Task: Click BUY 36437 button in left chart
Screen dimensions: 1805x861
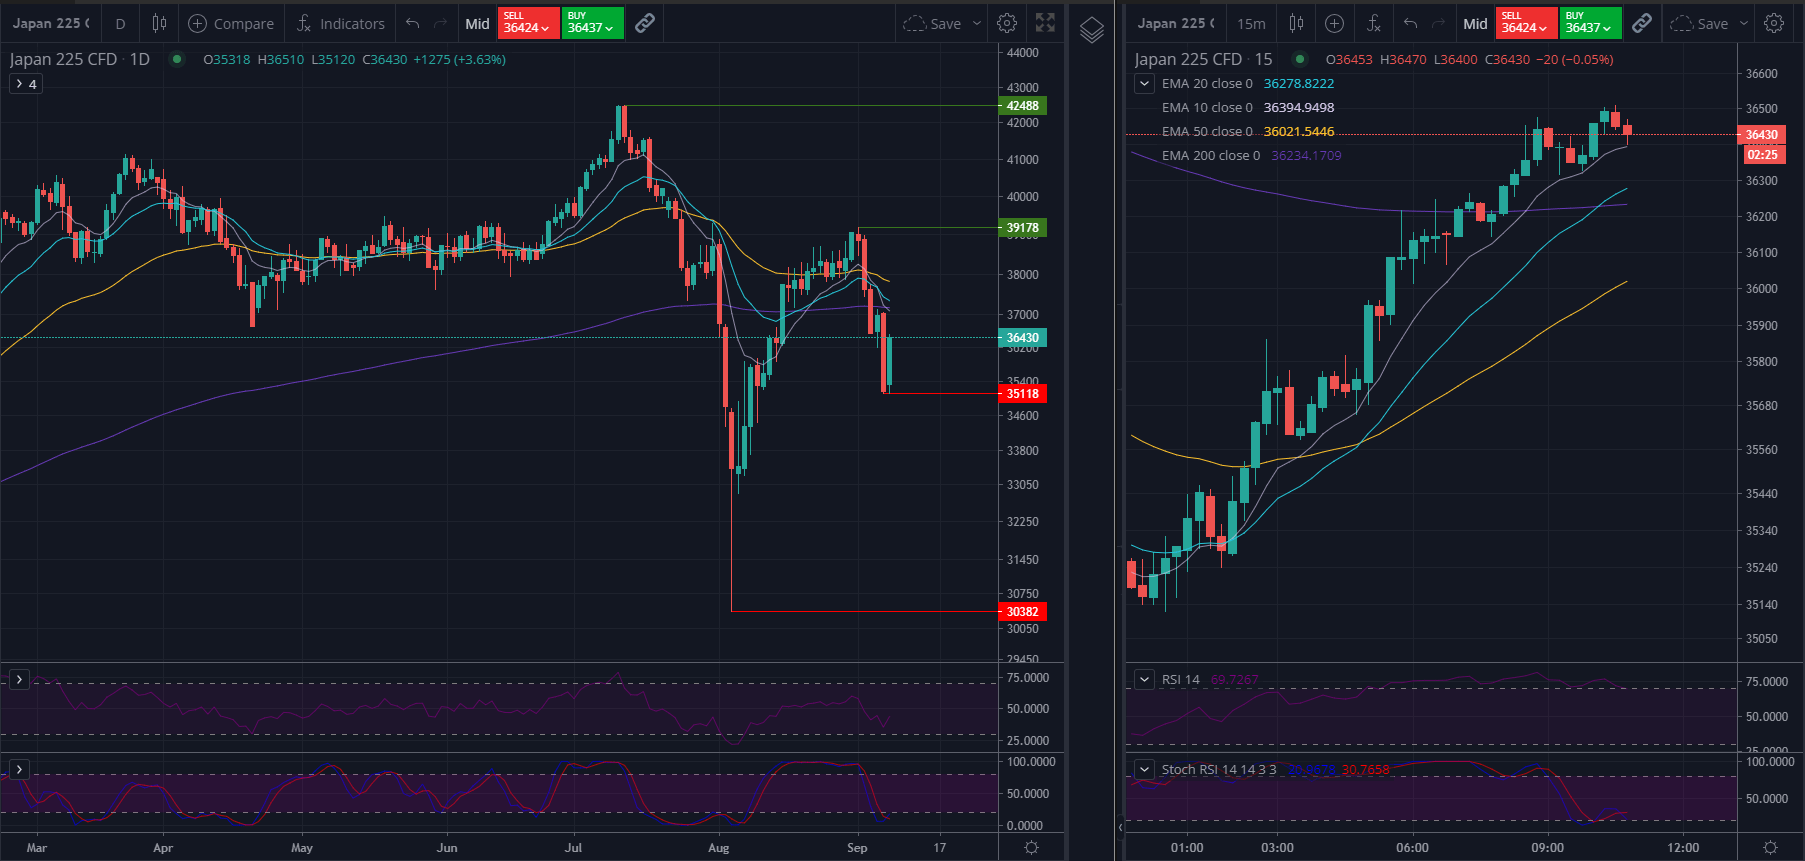Action: [x=592, y=23]
